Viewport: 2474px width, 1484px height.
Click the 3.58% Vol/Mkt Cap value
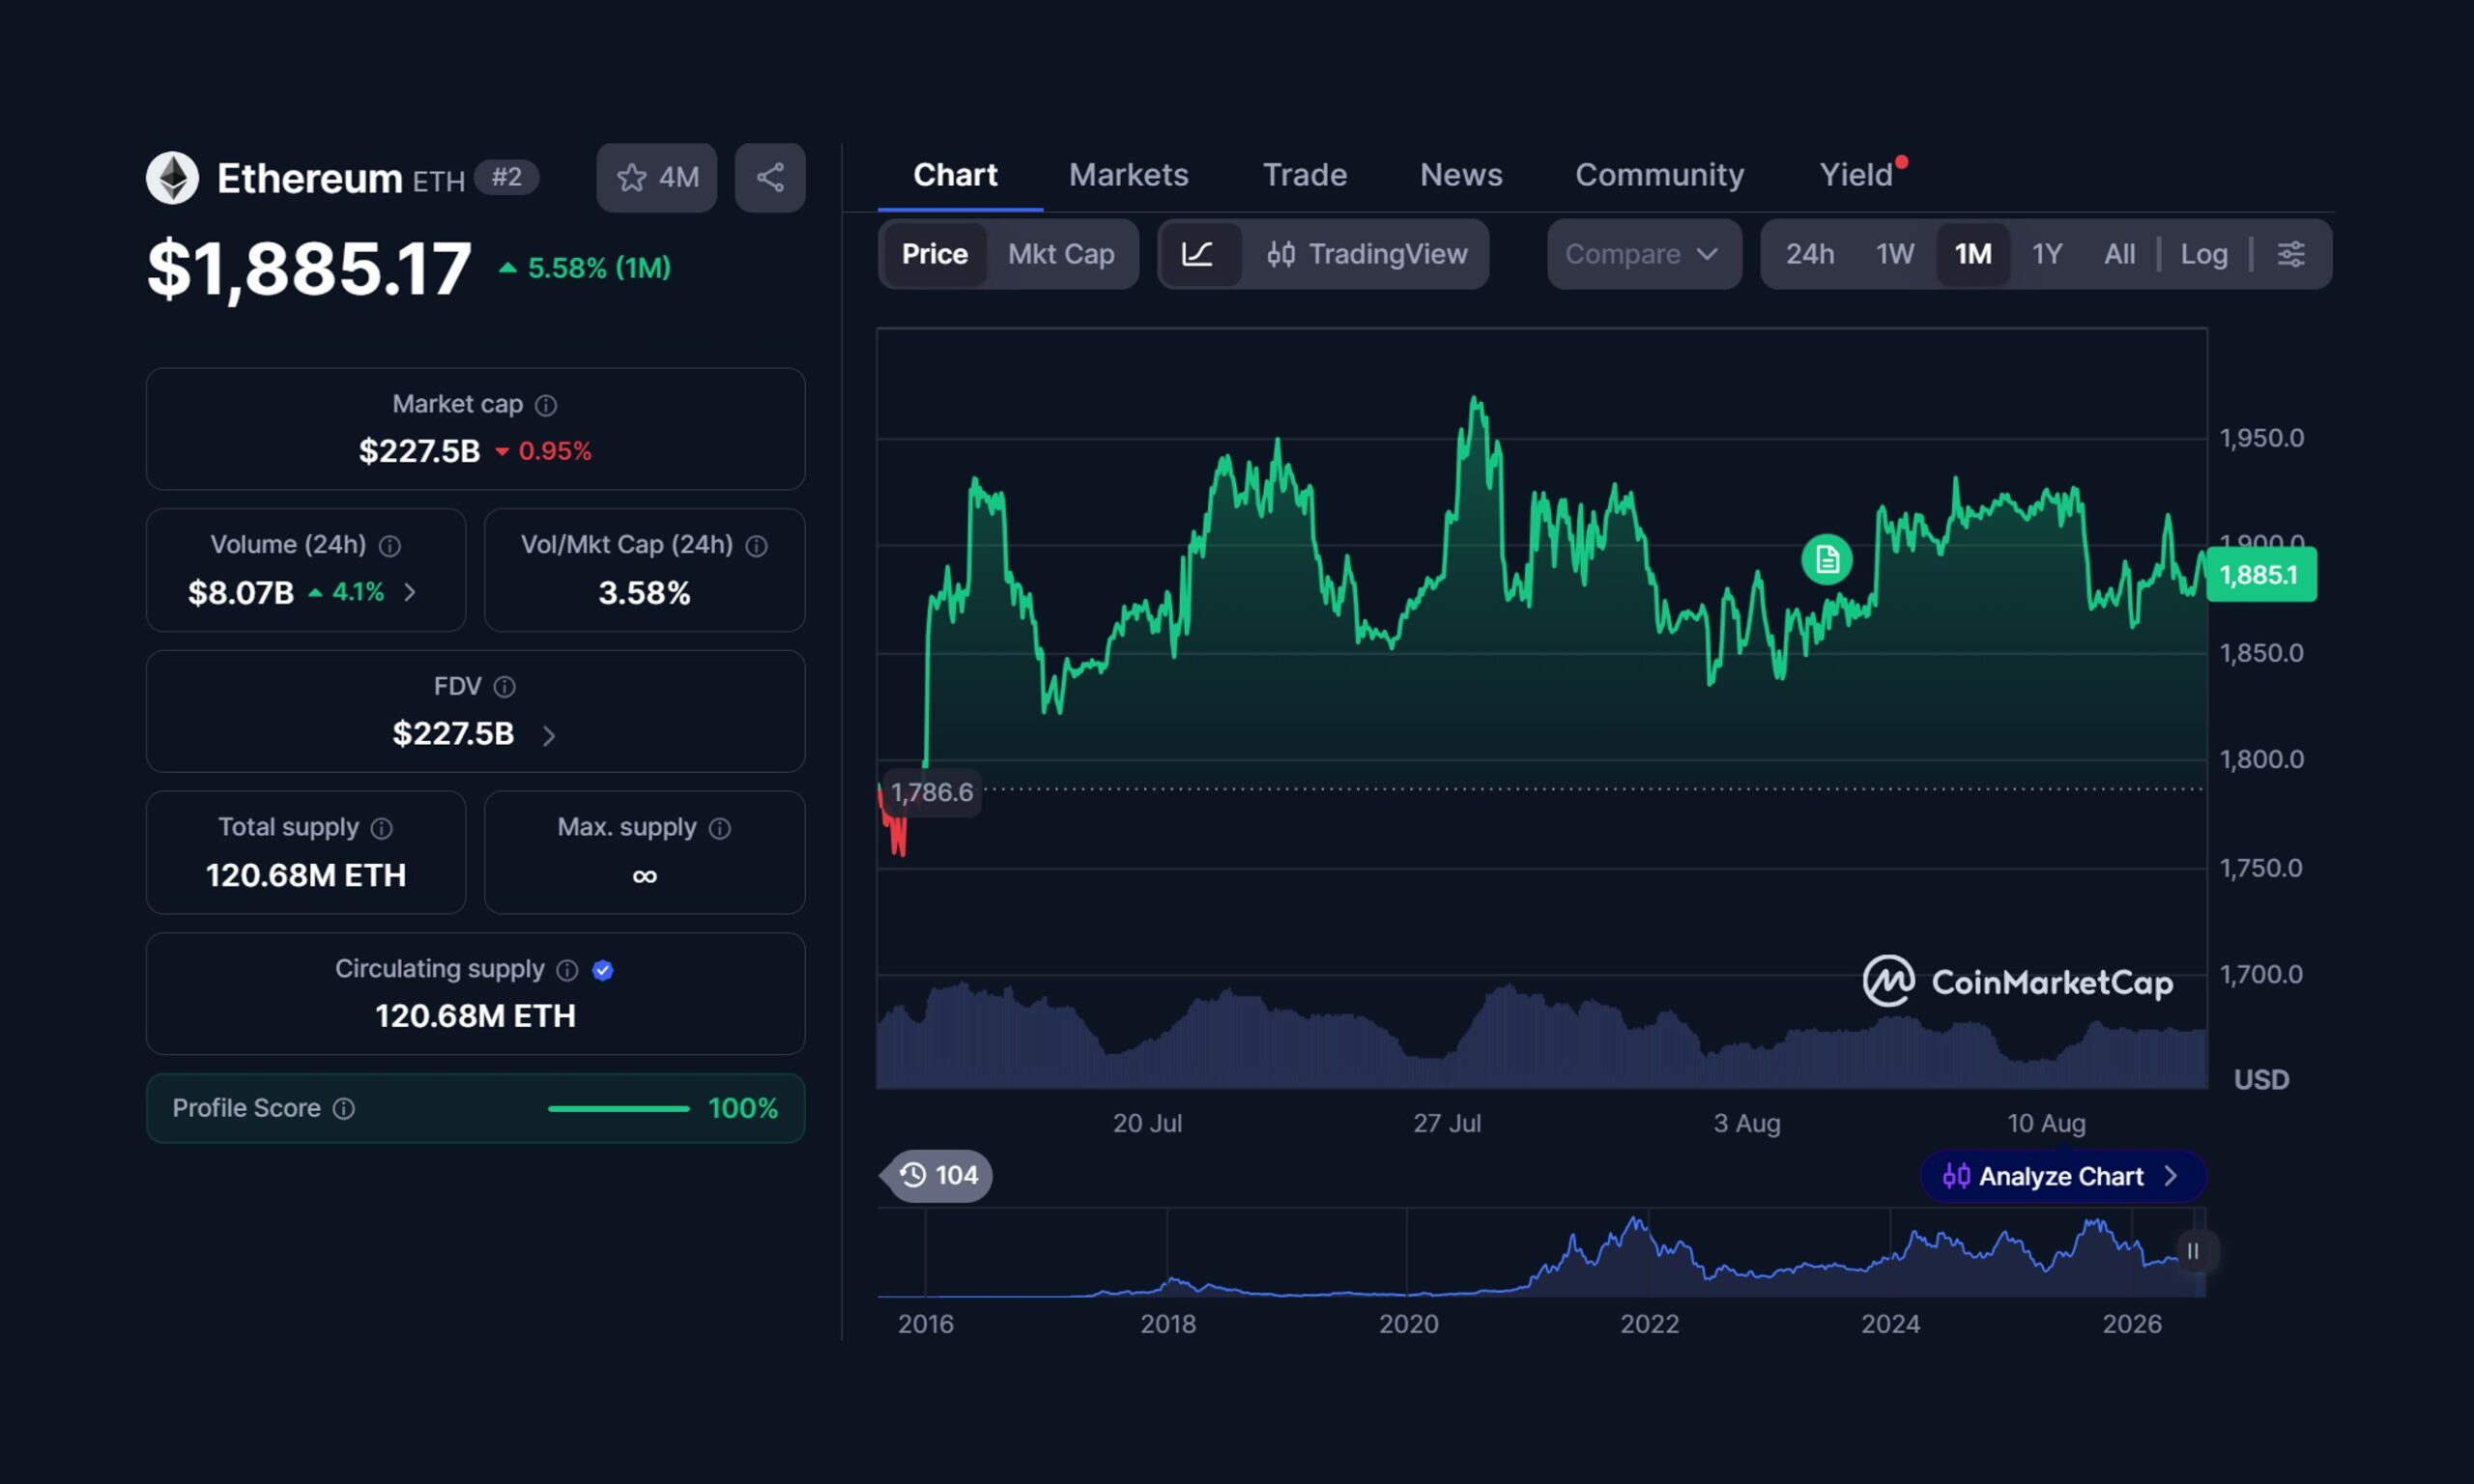click(x=644, y=593)
